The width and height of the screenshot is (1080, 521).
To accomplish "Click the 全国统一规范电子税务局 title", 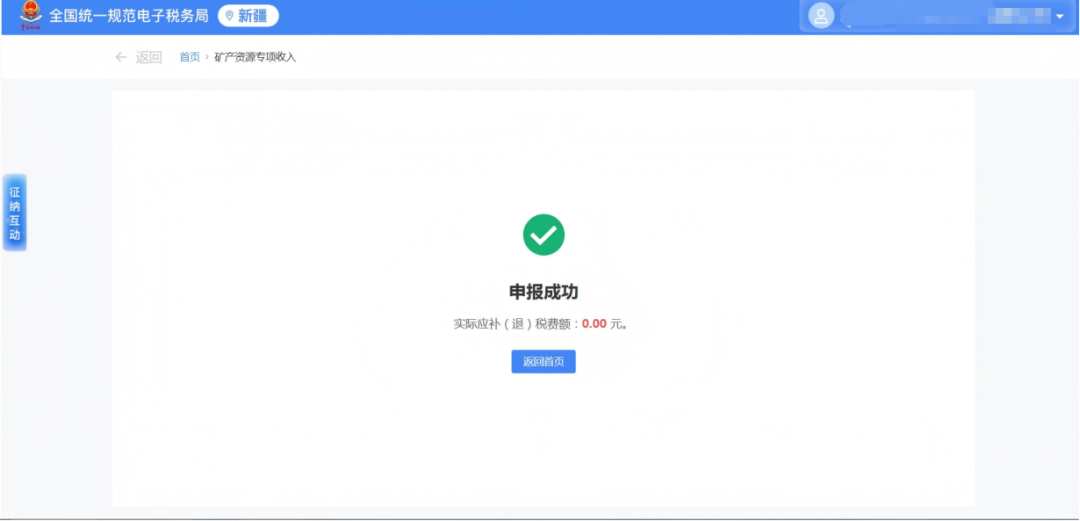I will point(128,16).
